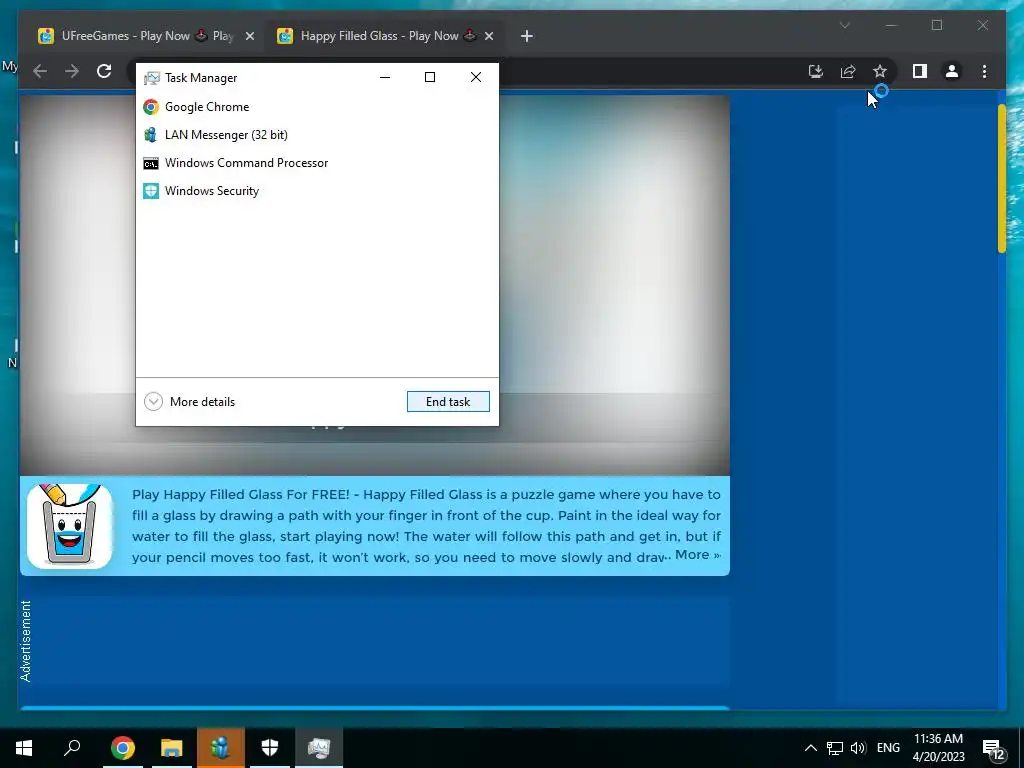Click the Command Processor icon in list
Image resolution: width=1024 pixels, height=768 pixels.
tap(151, 163)
